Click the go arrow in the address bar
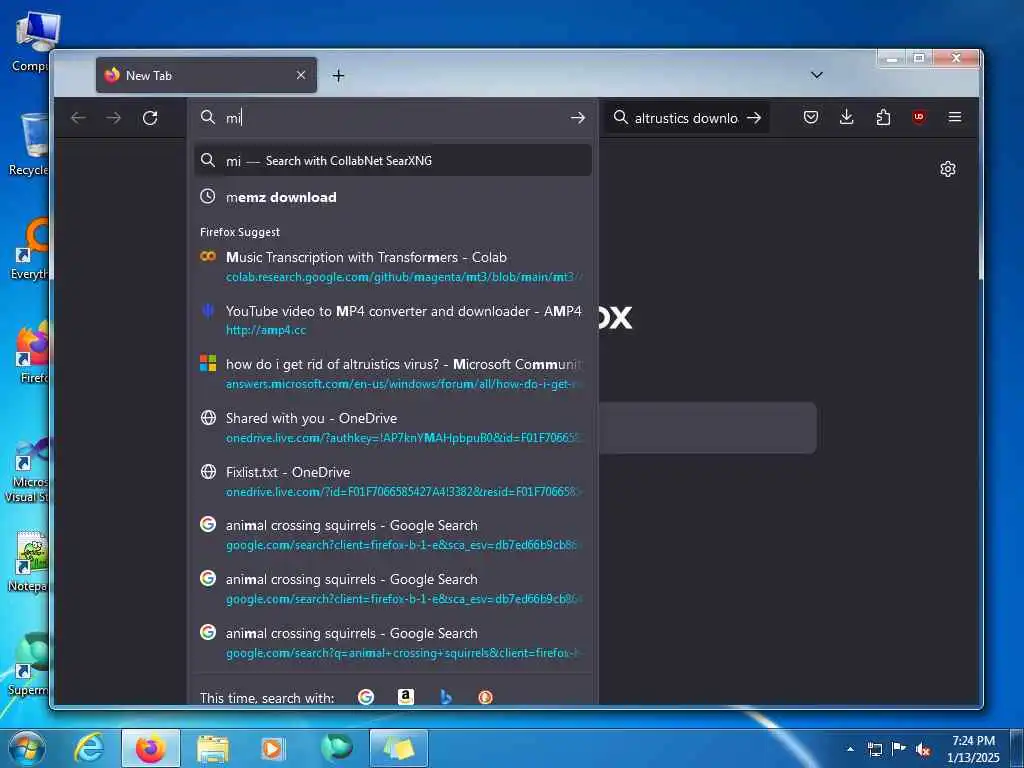Image resolution: width=1024 pixels, height=768 pixels. (x=577, y=118)
